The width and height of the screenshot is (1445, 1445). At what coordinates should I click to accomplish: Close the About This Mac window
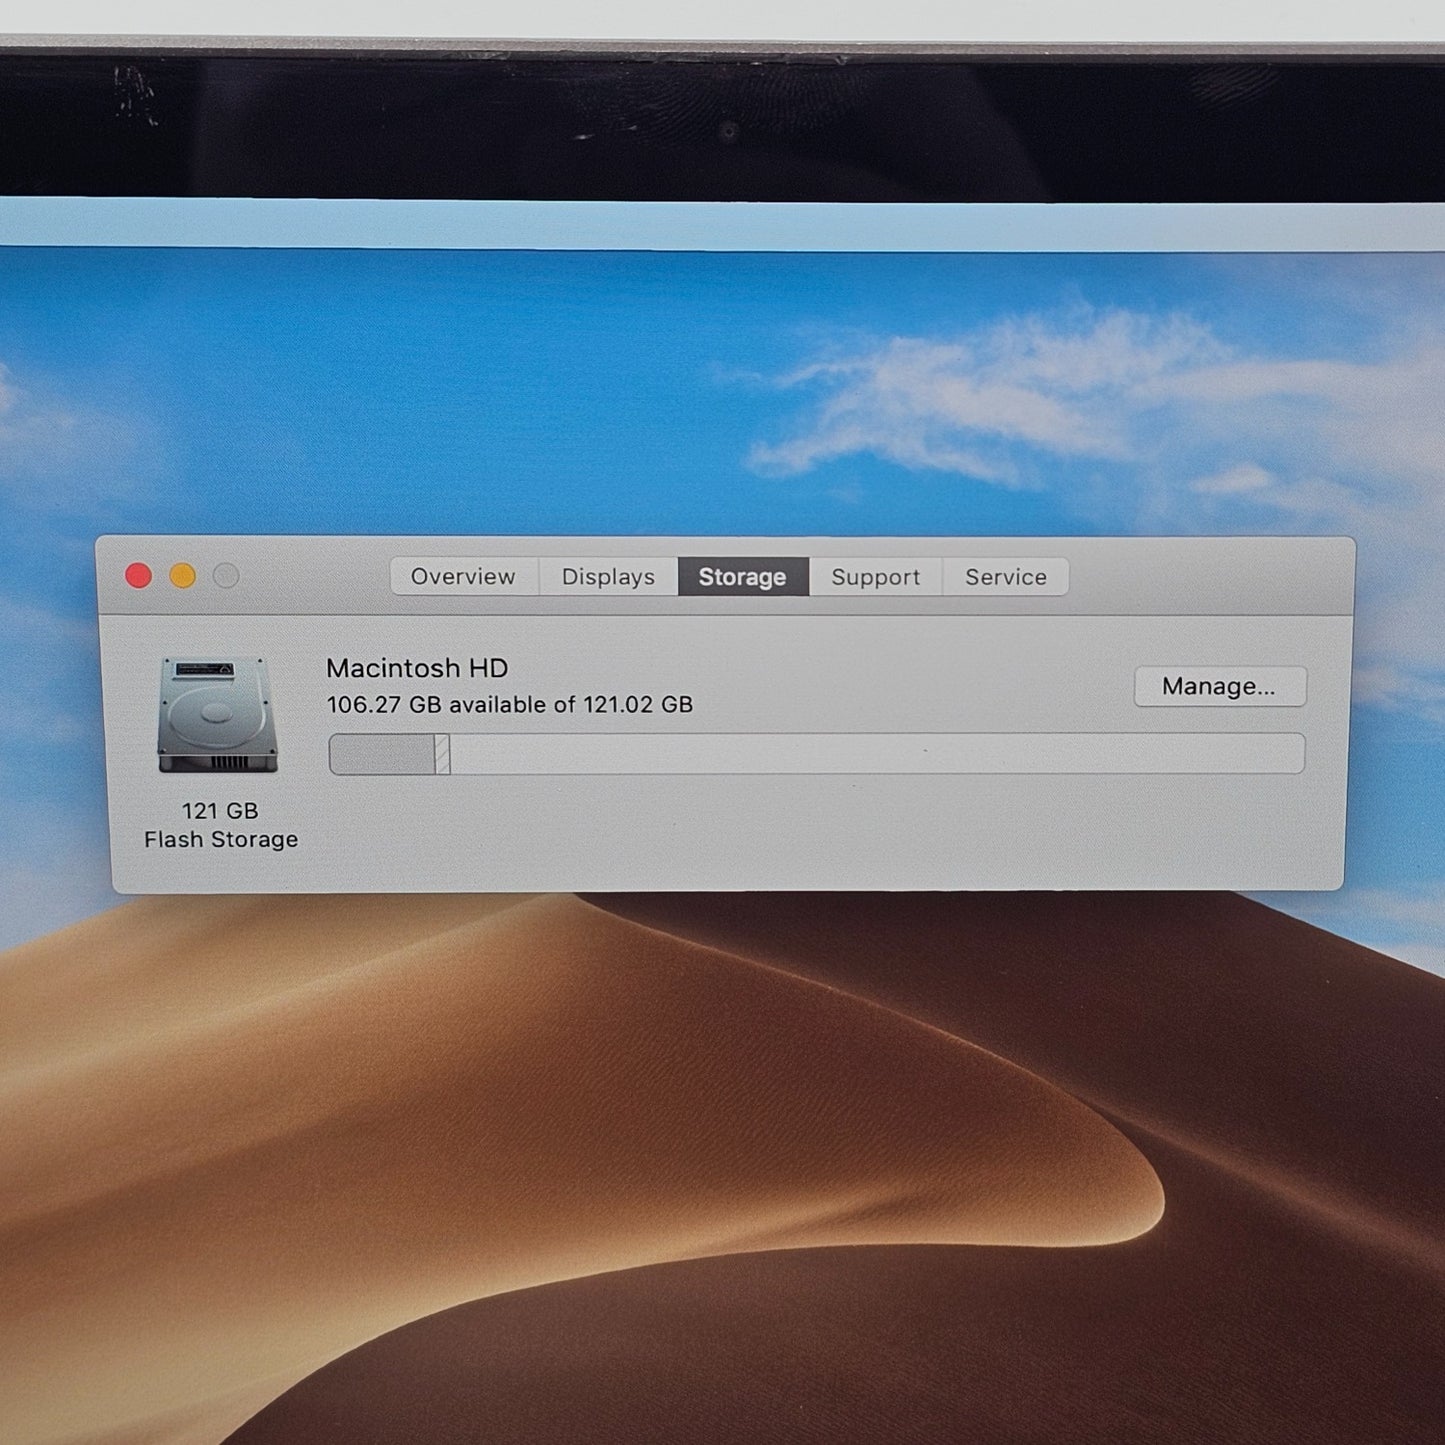click(x=138, y=576)
